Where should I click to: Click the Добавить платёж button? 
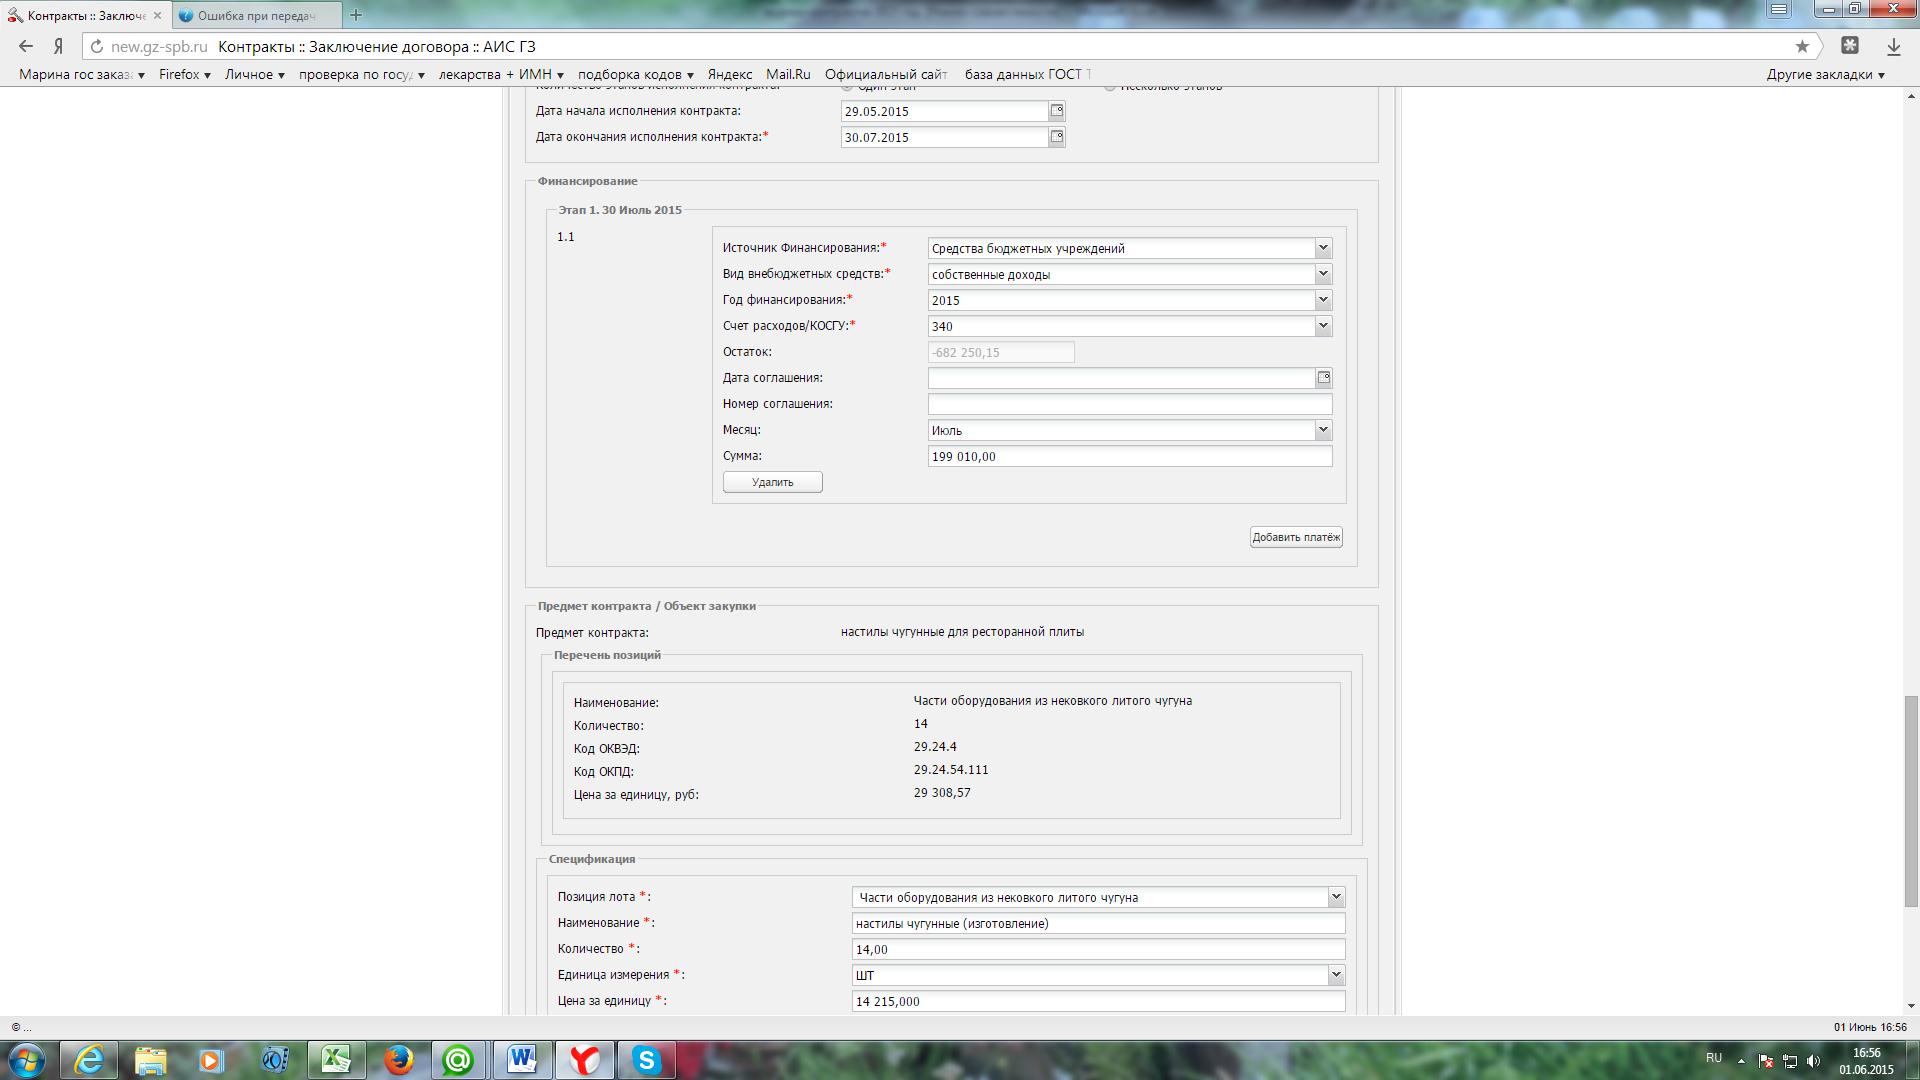(x=1295, y=537)
